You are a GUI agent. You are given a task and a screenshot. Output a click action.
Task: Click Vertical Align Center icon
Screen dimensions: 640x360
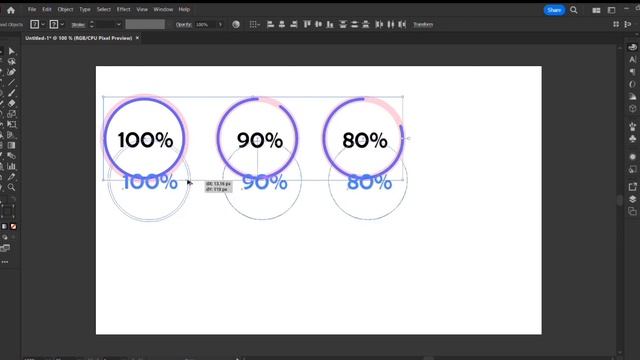(318, 24)
